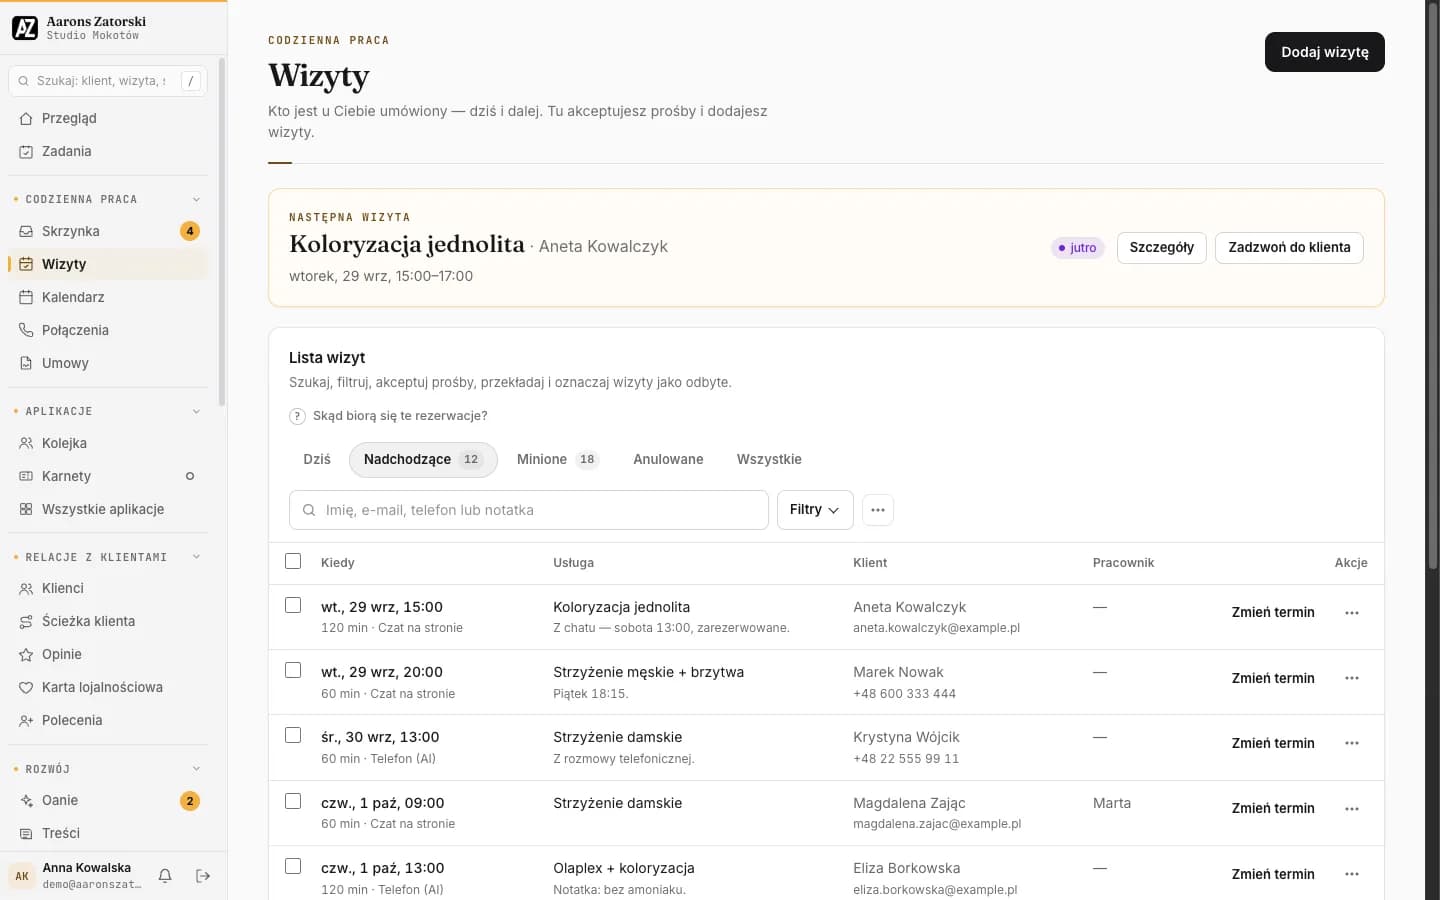Click the Karnety card icon
Screen dimensions: 1440x900
coord(26,476)
